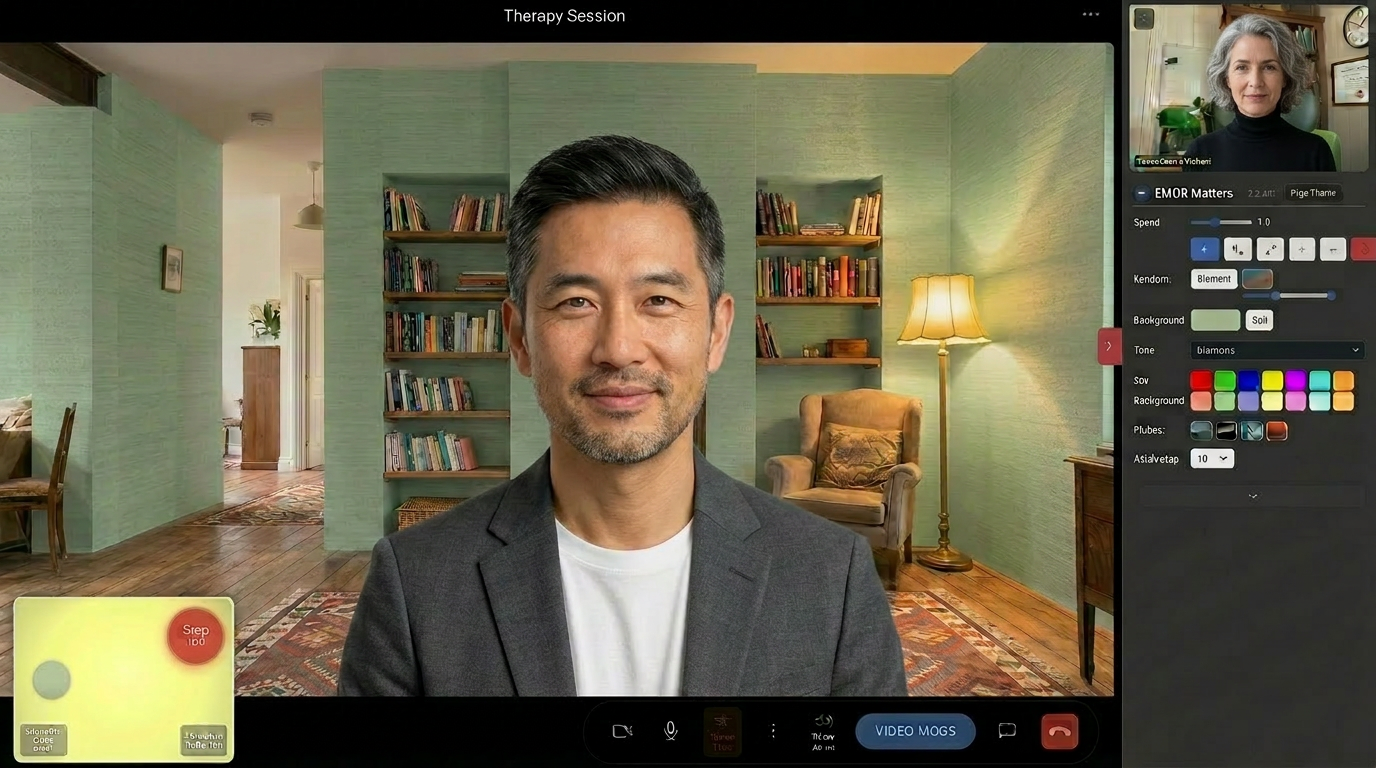This screenshot has height=768, width=1376.
Task: Select the plus-shaped mode button
Action: 1301,249
